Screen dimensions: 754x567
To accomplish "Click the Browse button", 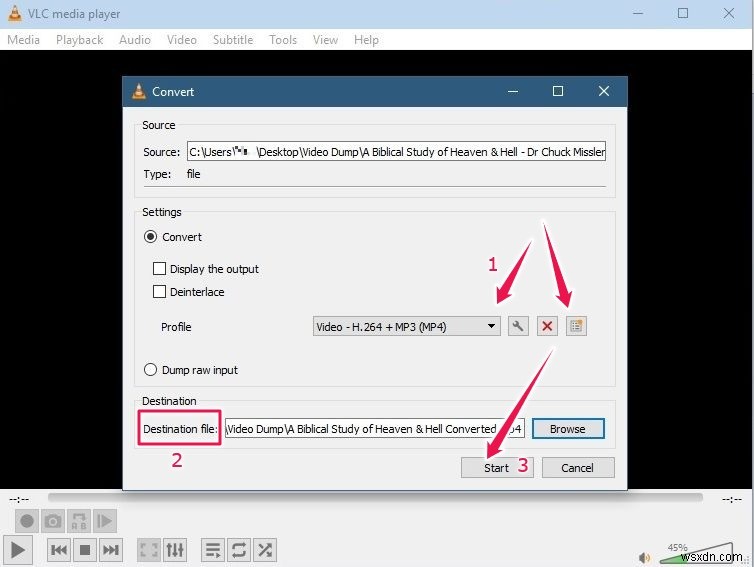I will [568, 428].
